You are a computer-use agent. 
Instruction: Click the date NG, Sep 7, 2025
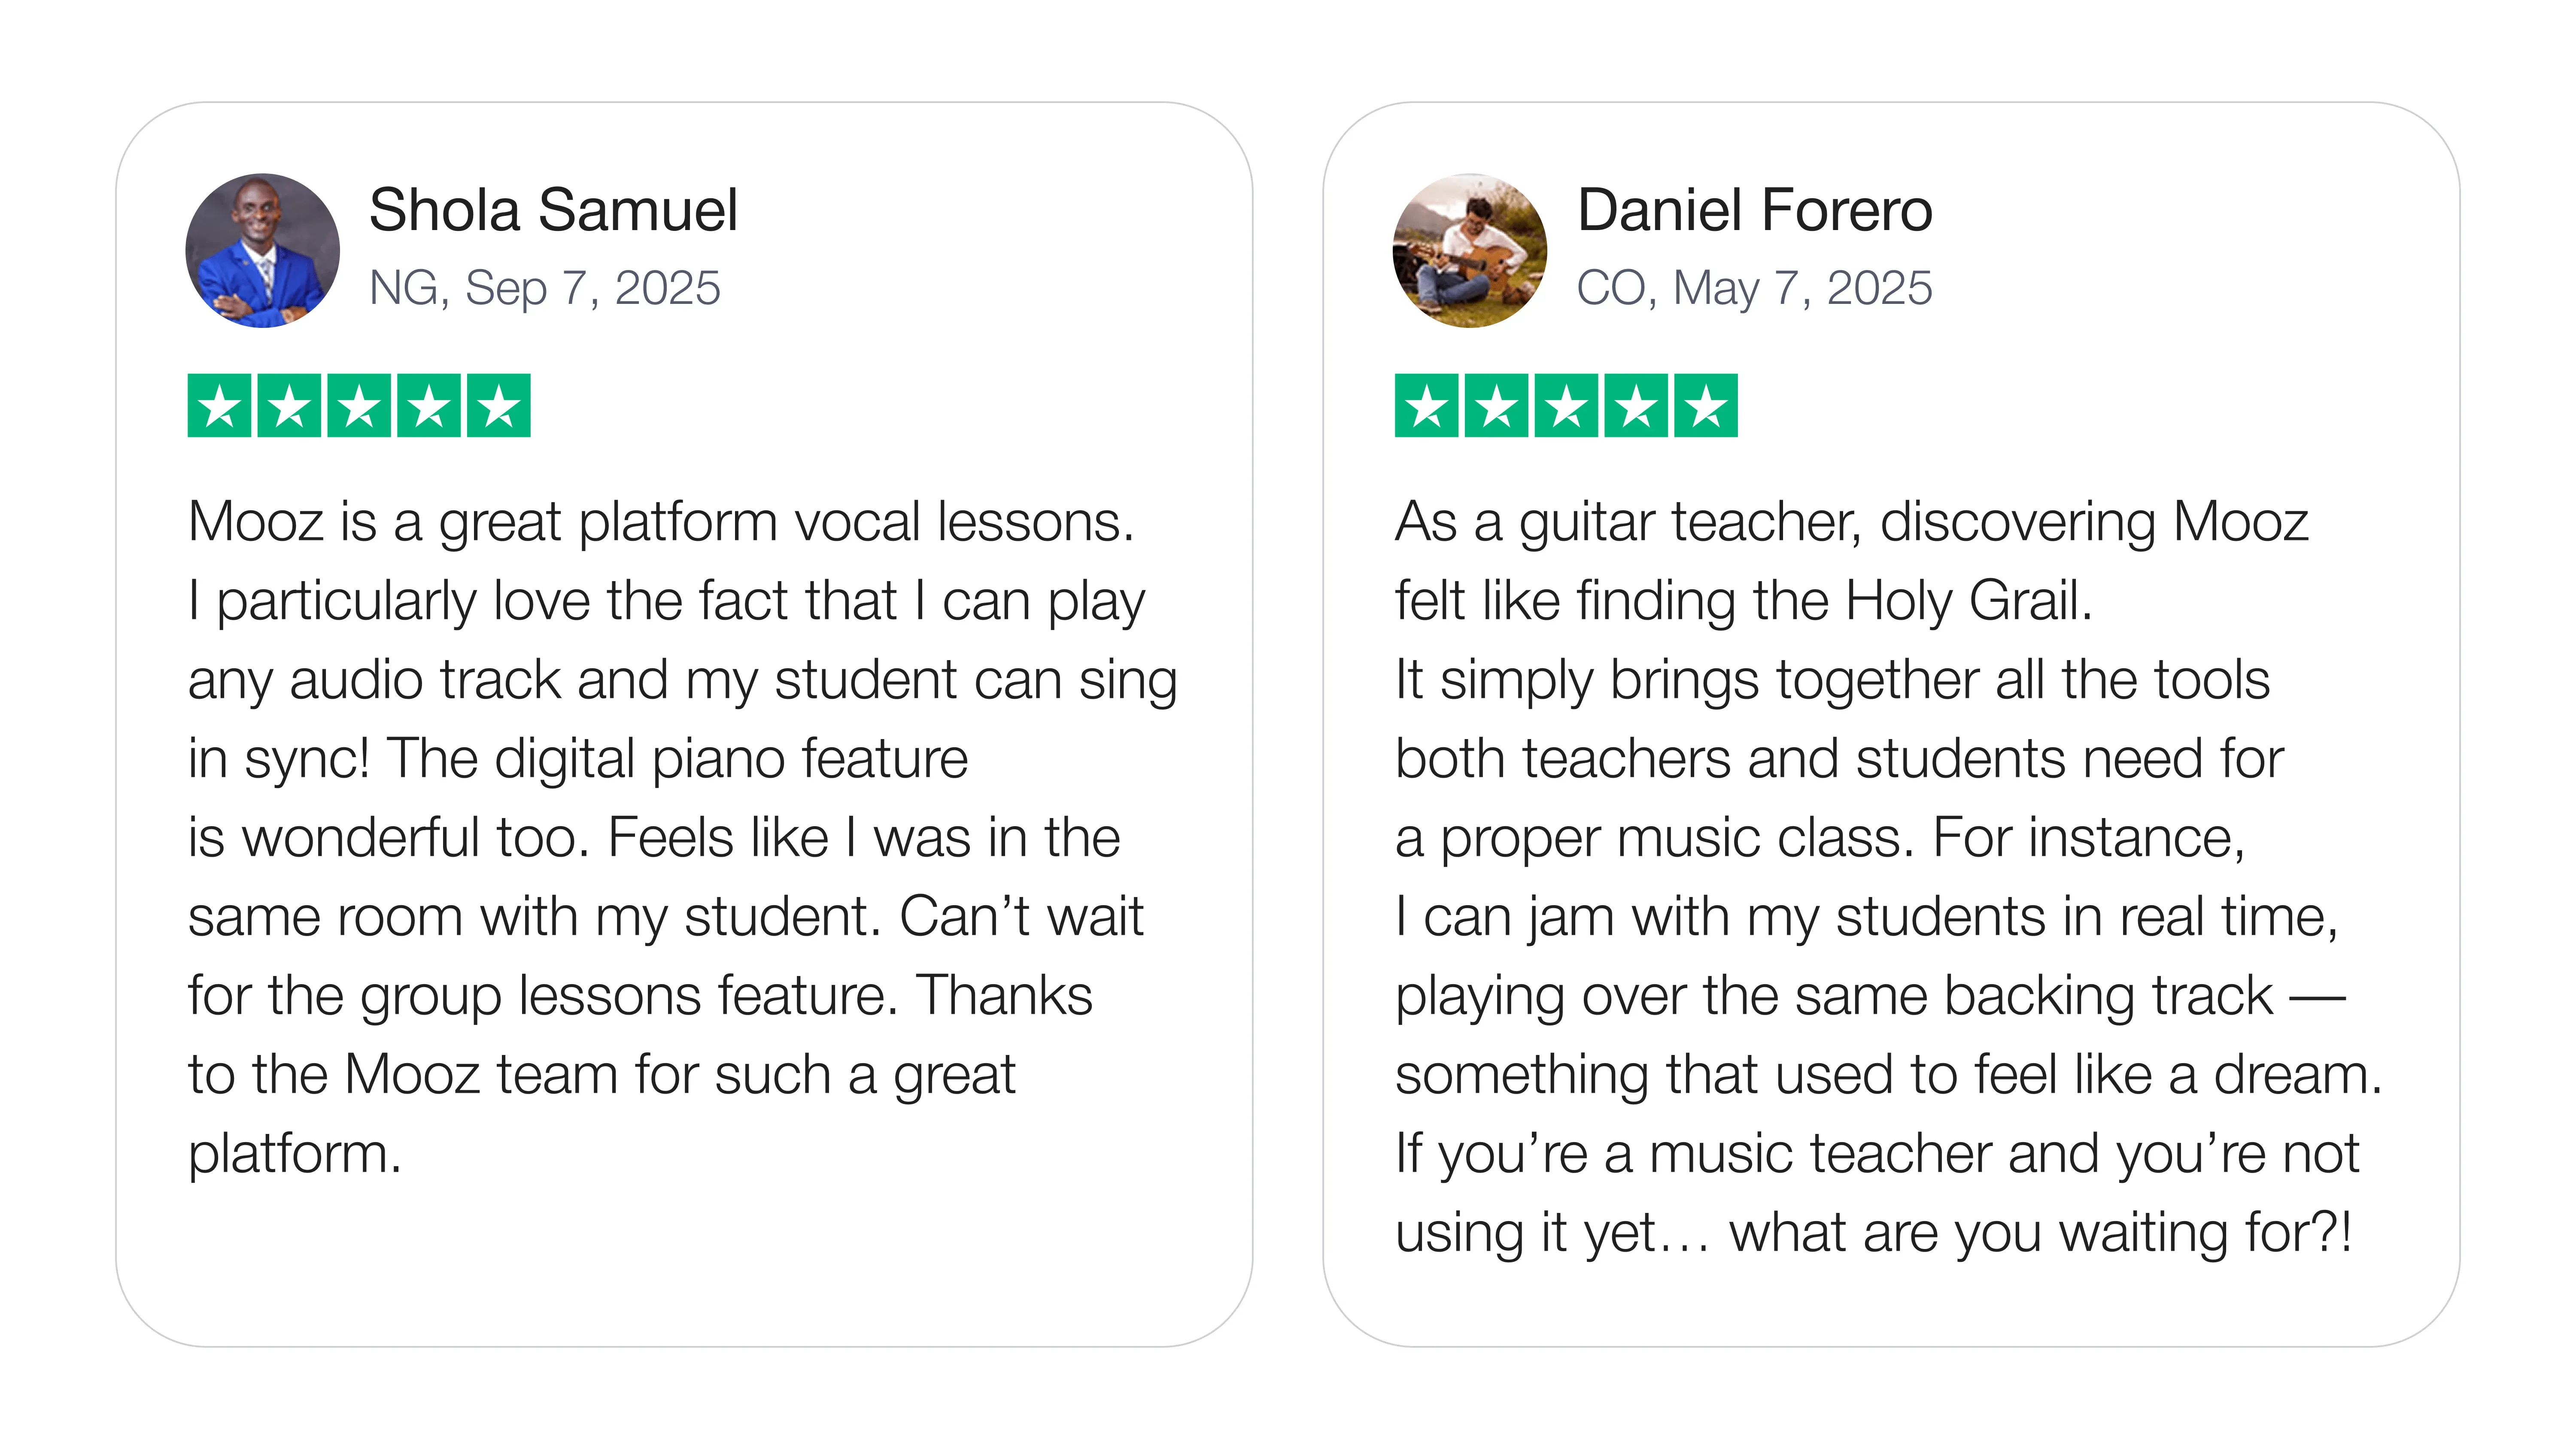[544, 288]
